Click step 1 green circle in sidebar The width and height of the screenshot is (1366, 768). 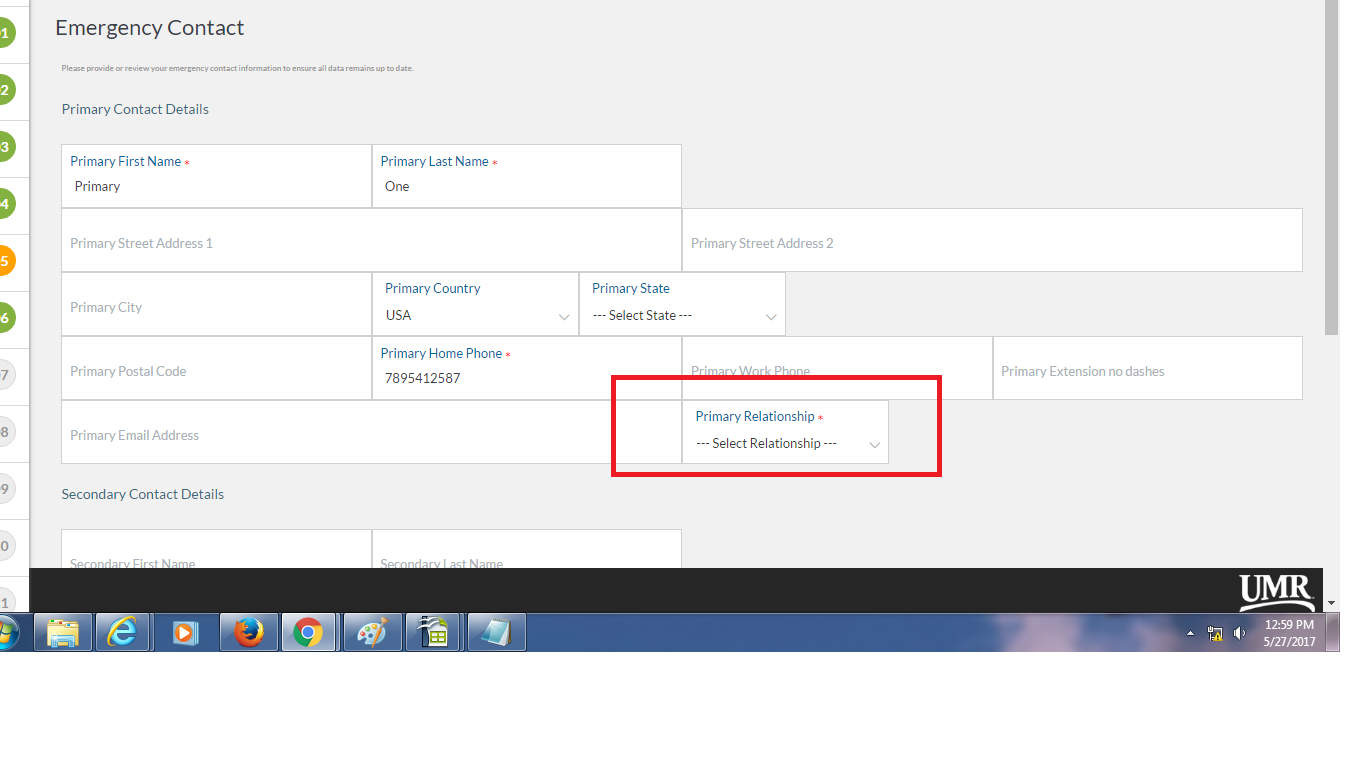pyautogui.click(x=5, y=34)
